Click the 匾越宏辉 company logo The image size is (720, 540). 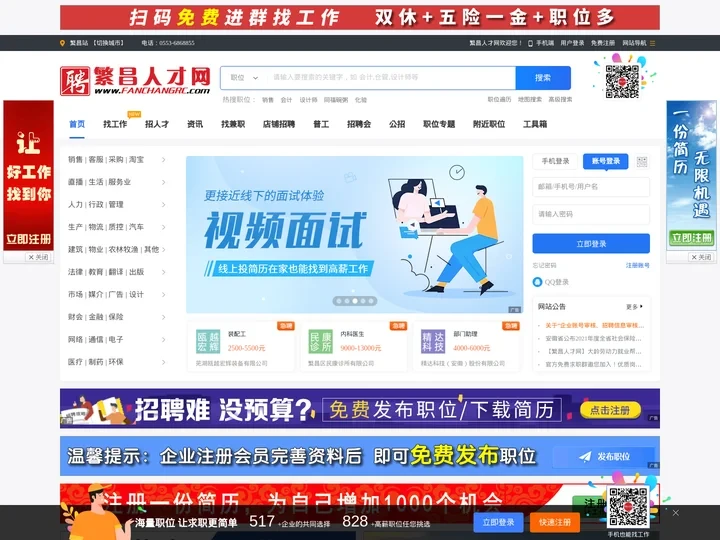pyautogui.click(x=208, y=342)
